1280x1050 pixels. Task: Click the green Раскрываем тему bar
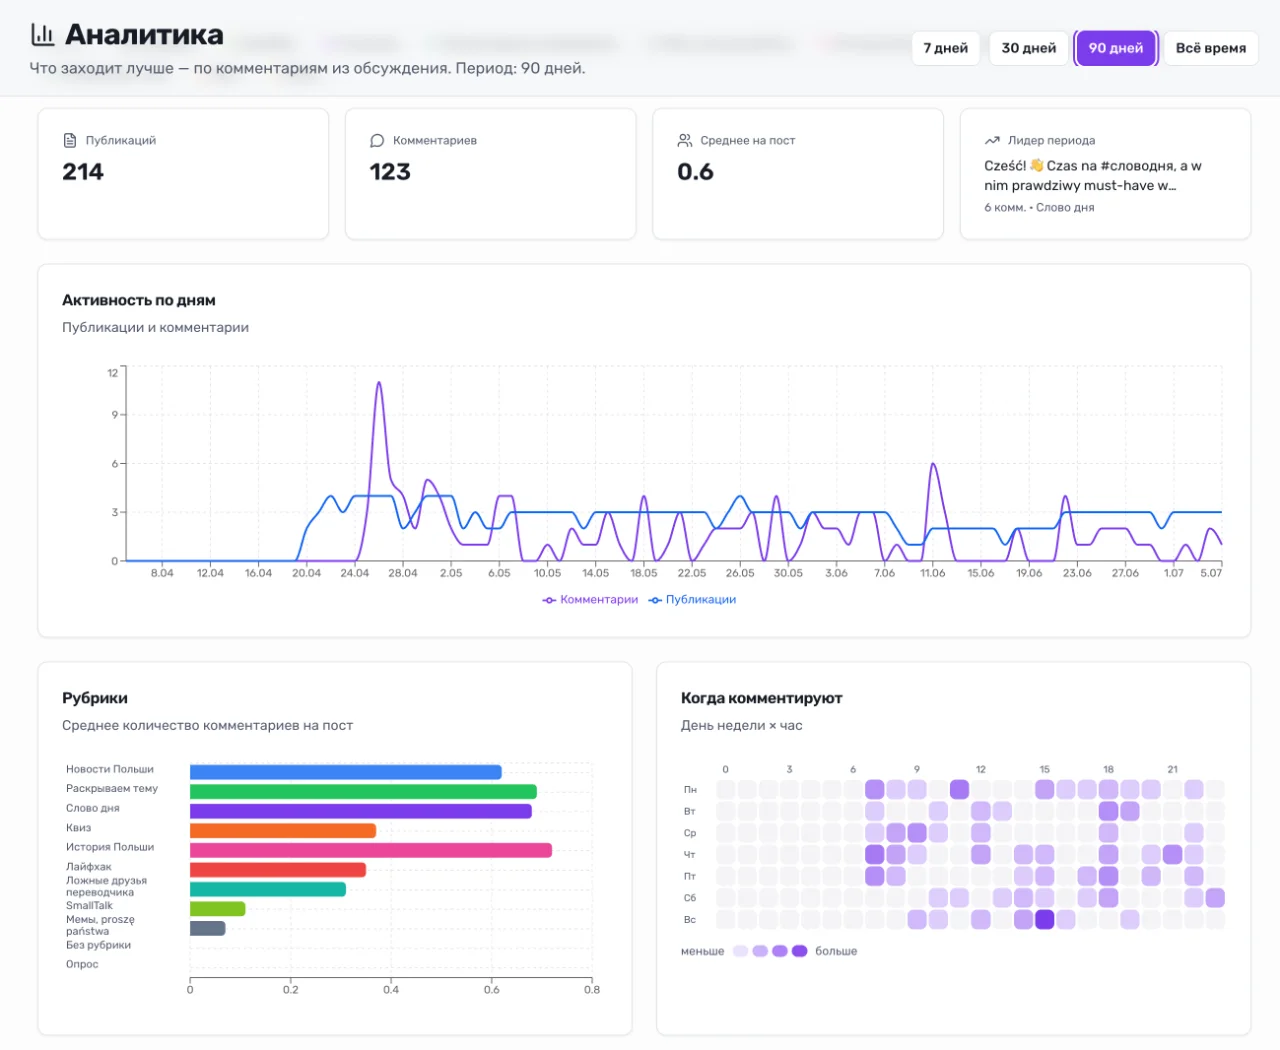click(x=363, y=792)
